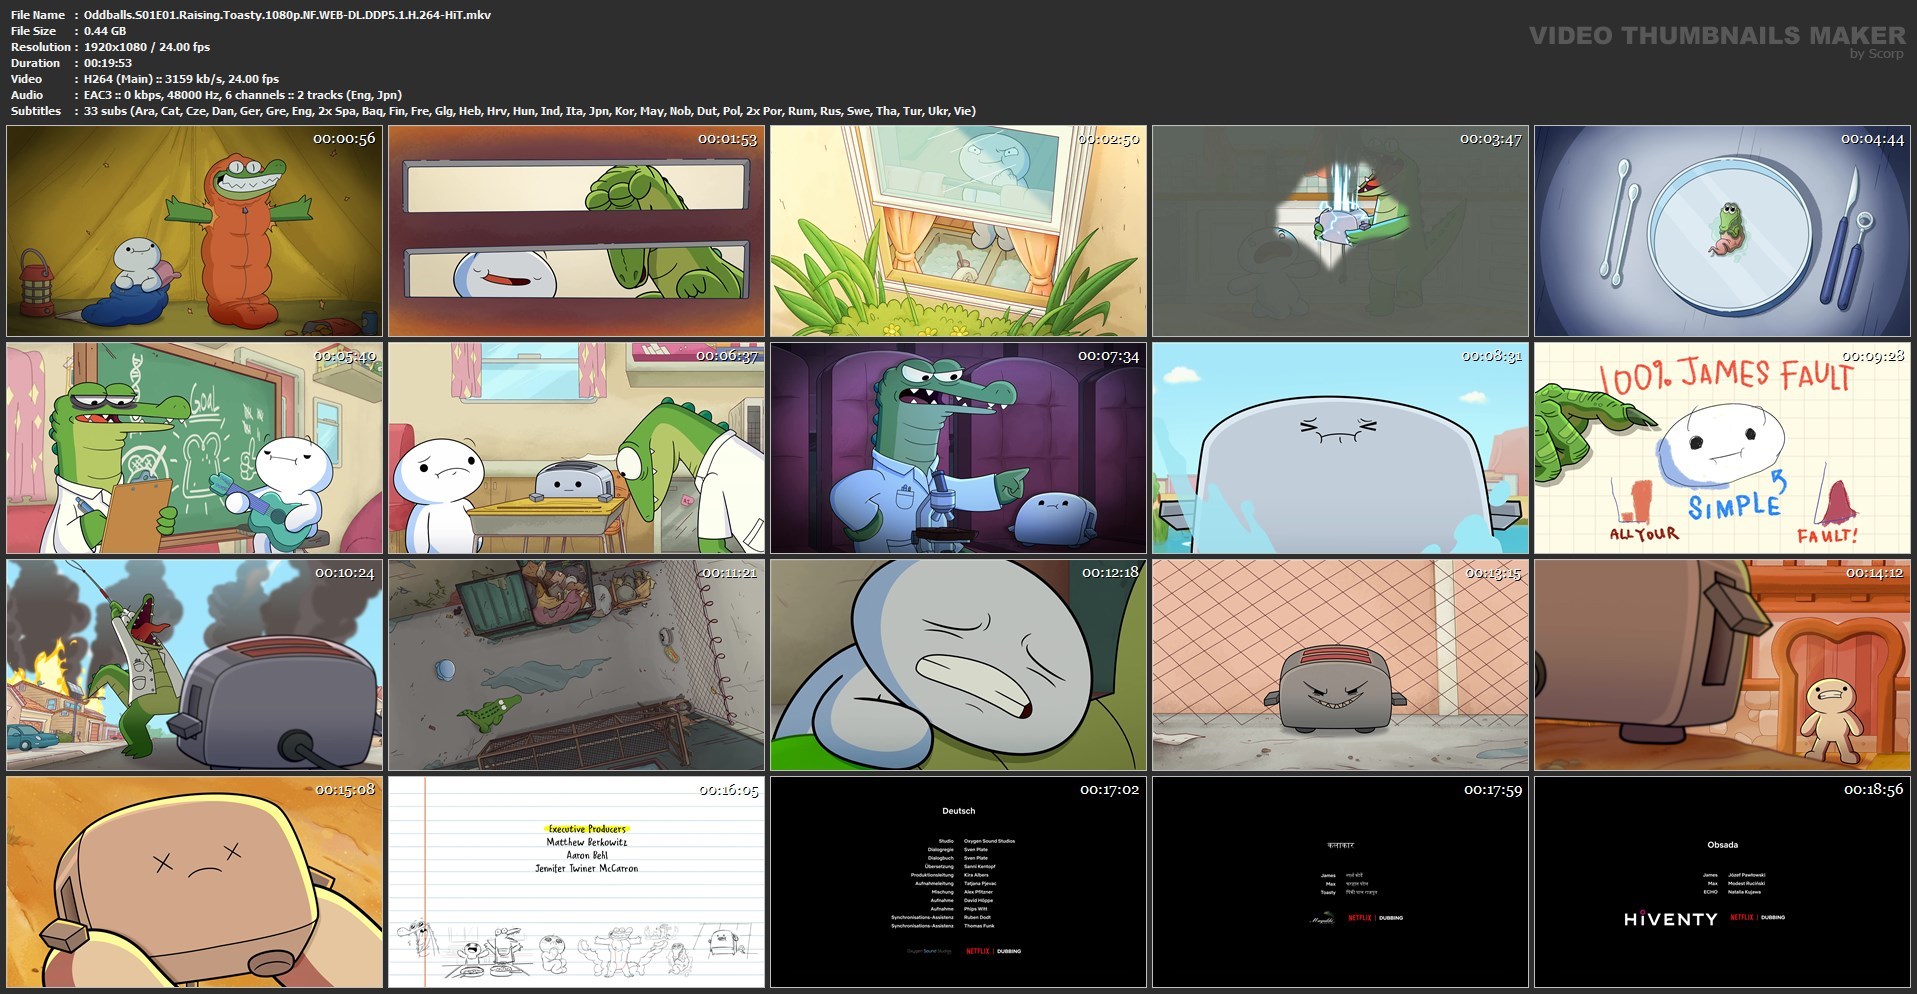Image resolution: width=1917 pixels, height=994 pixels.
Task: Click the EAC3 audio info line
Action: (243, 95)
